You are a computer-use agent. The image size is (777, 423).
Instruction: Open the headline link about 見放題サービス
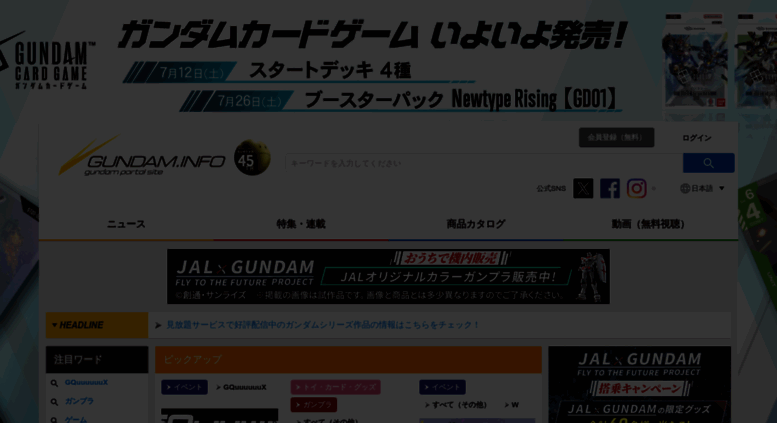click(x=323, y=325)
